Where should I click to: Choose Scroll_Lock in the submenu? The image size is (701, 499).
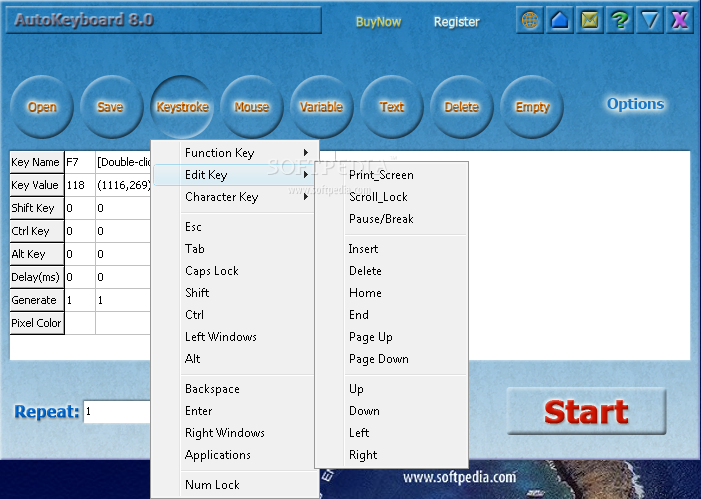pos(392,197)
